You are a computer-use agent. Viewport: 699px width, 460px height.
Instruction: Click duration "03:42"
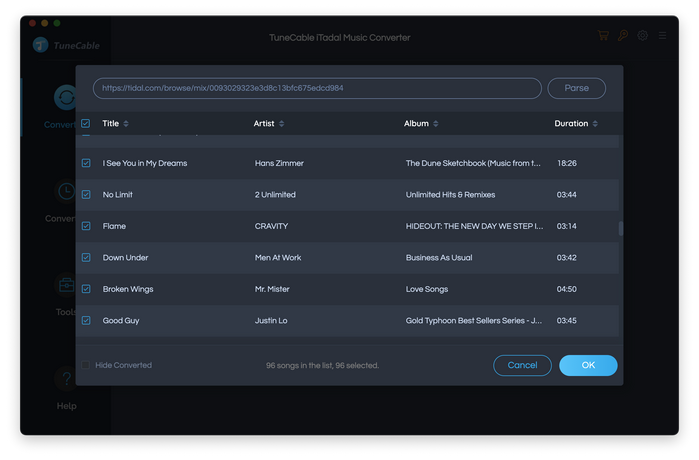point(567,258)
